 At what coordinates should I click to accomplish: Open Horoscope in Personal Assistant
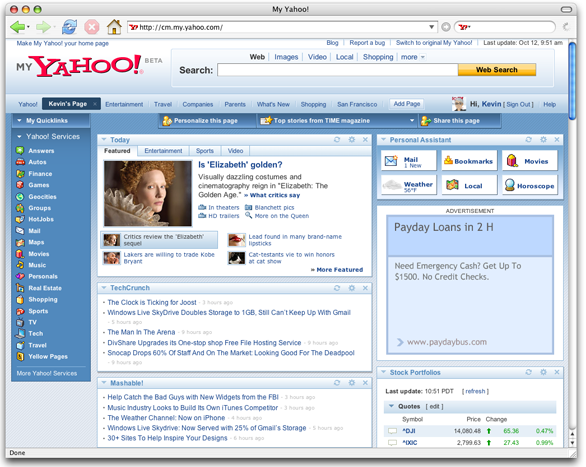[530, 185]
